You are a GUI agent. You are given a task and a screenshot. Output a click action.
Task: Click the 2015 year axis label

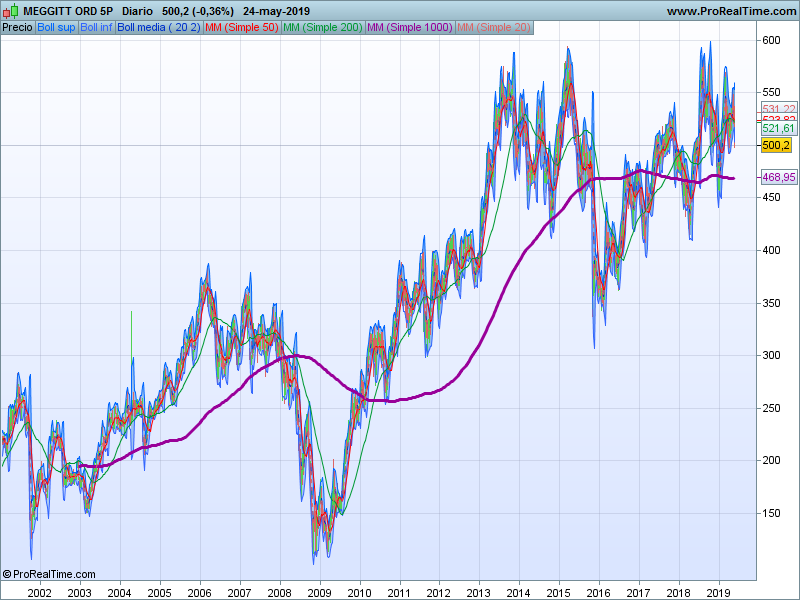(x=559, y=593)
